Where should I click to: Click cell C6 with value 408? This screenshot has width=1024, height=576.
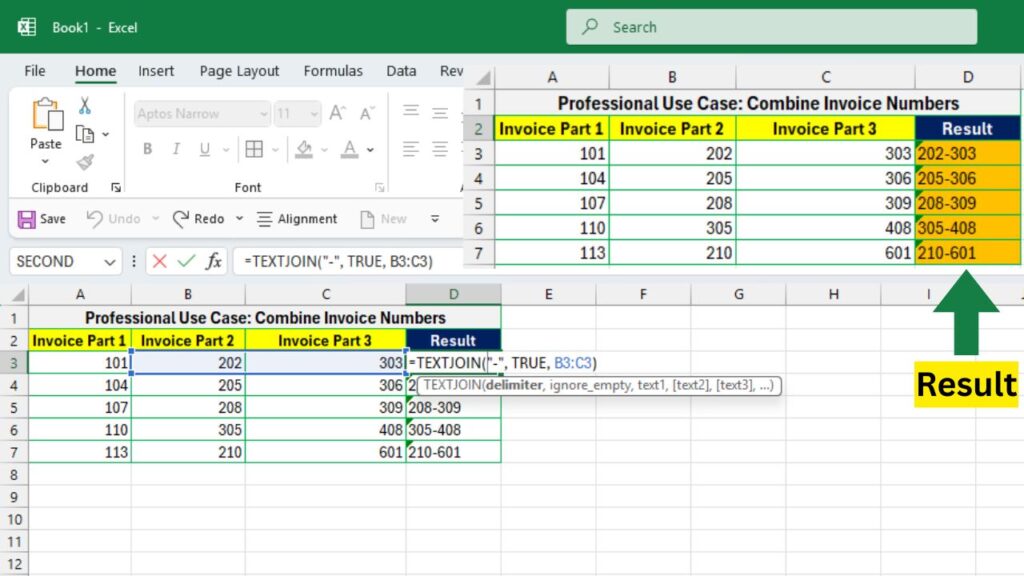(325, 430)
